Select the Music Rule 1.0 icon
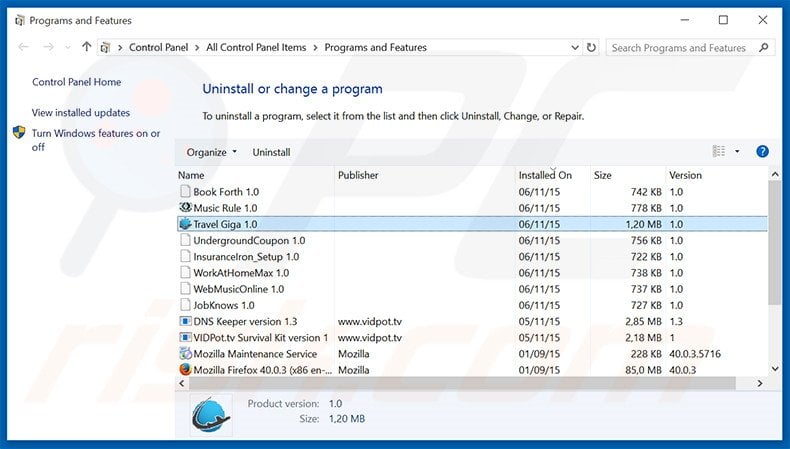This screenshot has height=449, width=790. click(185, 208)
